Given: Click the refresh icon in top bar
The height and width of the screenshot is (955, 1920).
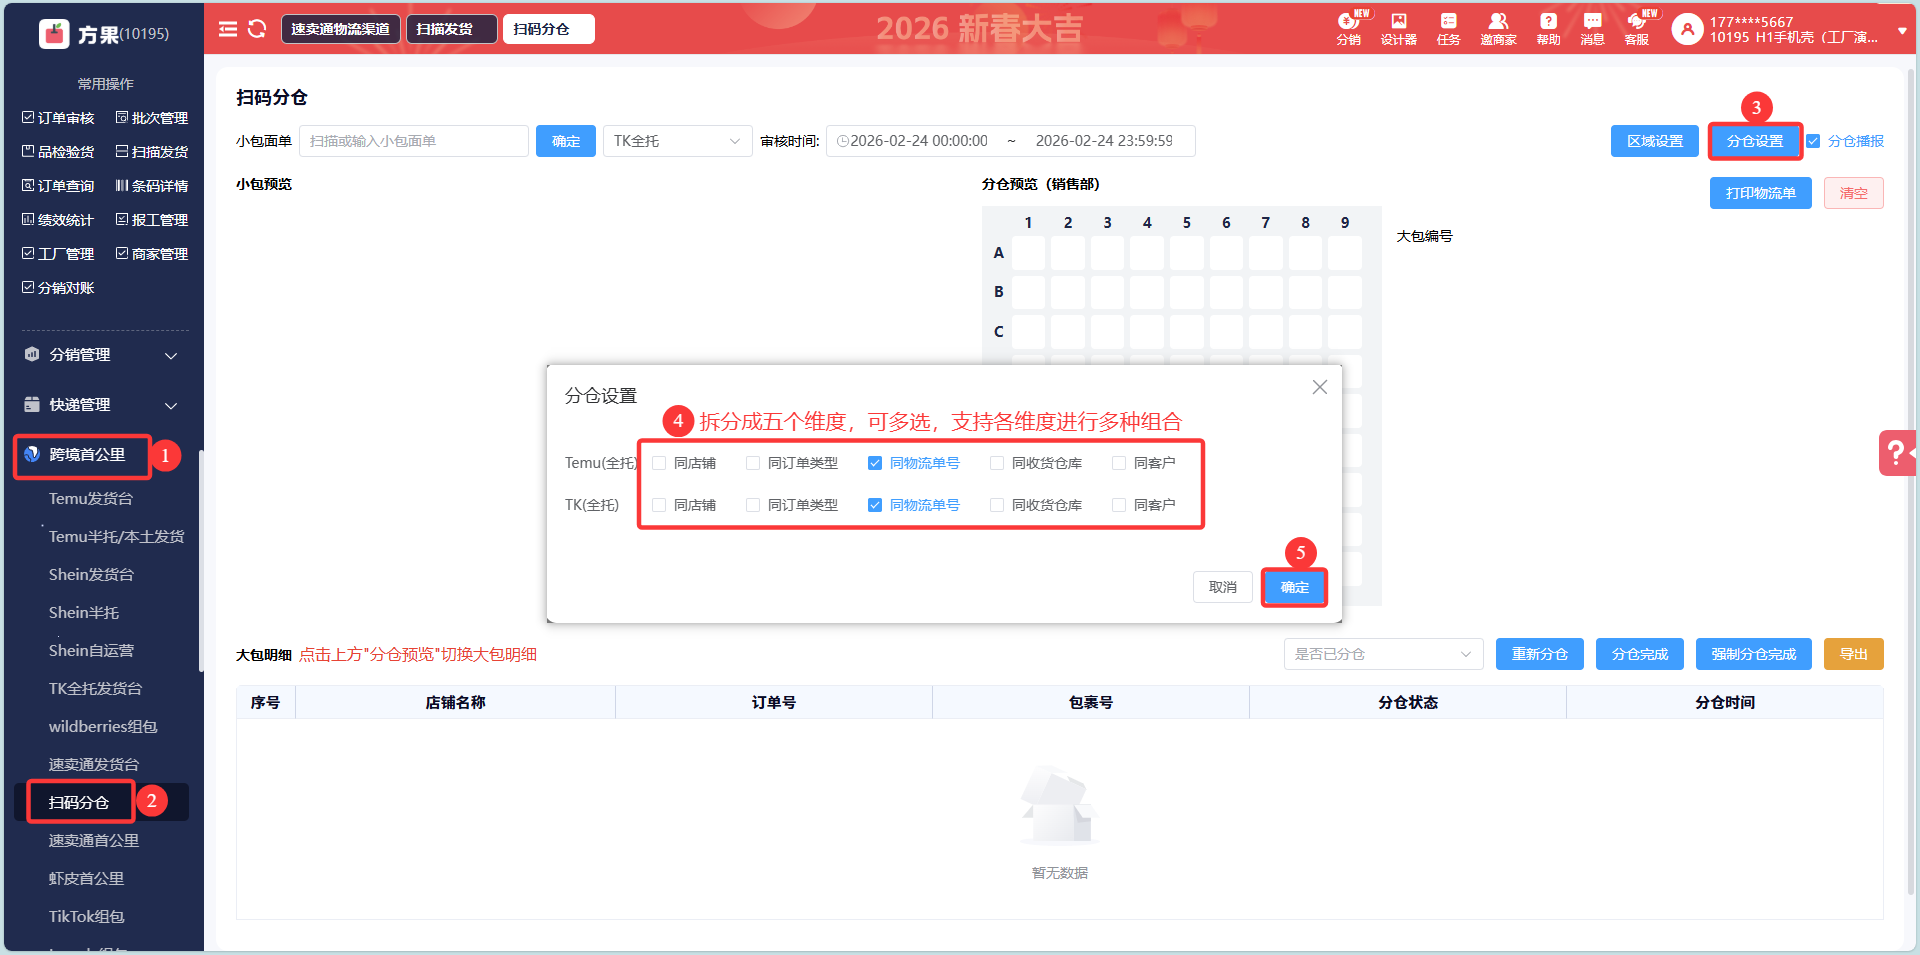Looking at the screenshot, I should [x=257, y=29].
